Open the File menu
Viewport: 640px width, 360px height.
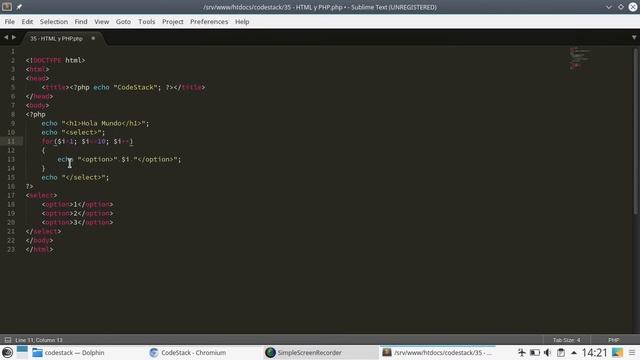[x=9, y=22]
